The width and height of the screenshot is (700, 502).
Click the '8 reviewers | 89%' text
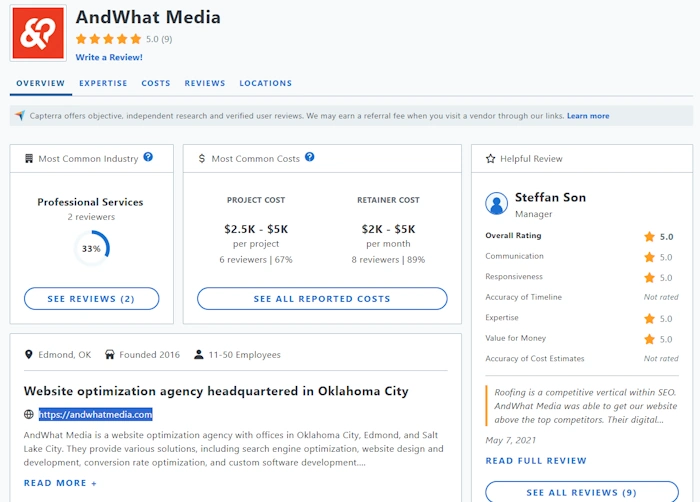388,259
